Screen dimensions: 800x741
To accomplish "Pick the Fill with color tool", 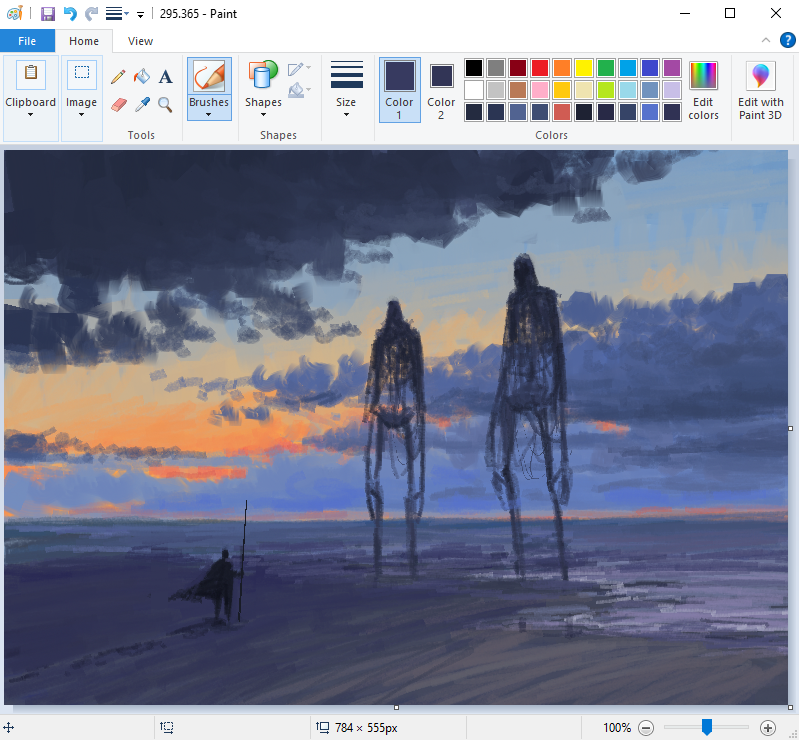I will 141,76.
